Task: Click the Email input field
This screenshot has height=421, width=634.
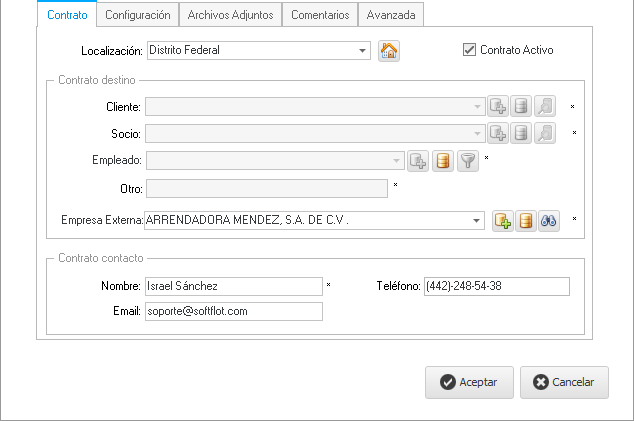Action: click(234, 312)
